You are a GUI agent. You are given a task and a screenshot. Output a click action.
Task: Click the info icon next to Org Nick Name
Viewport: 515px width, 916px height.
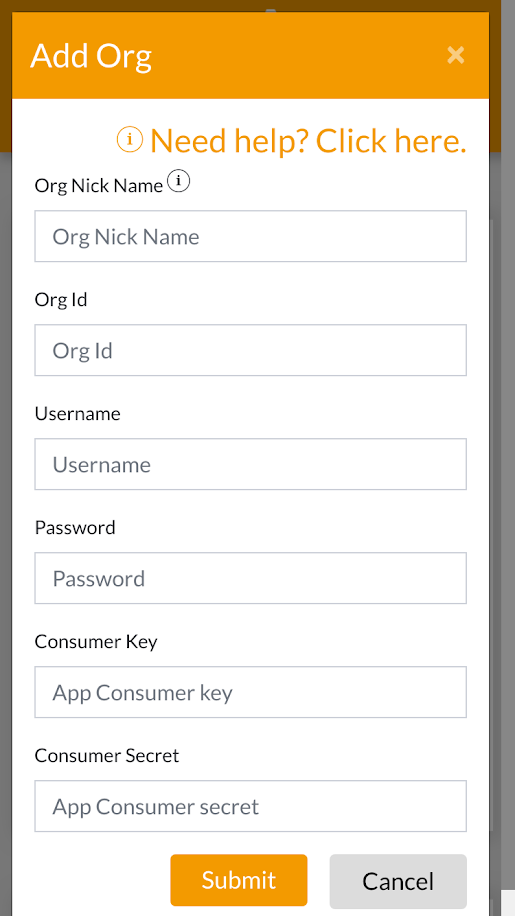pyautogui.click(x=179, y=182)
